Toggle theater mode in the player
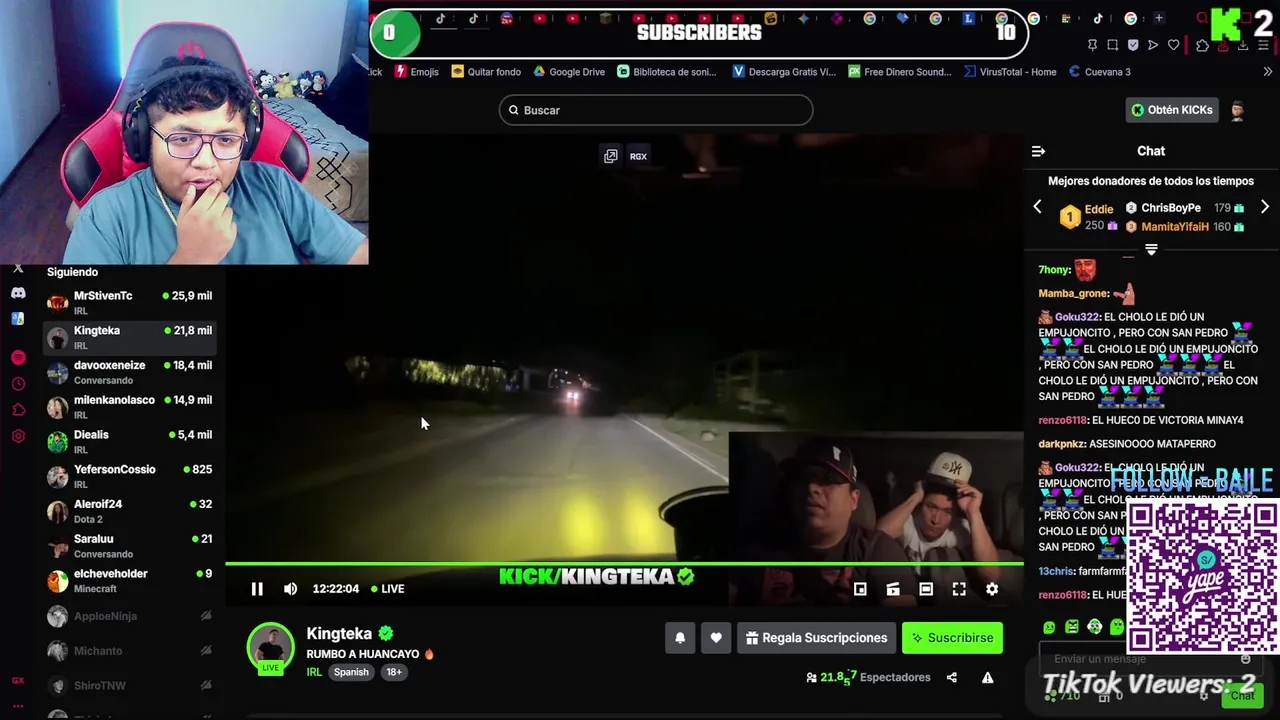The height and width of the screenshot is (720, 1280). click(x=926, y=589)
